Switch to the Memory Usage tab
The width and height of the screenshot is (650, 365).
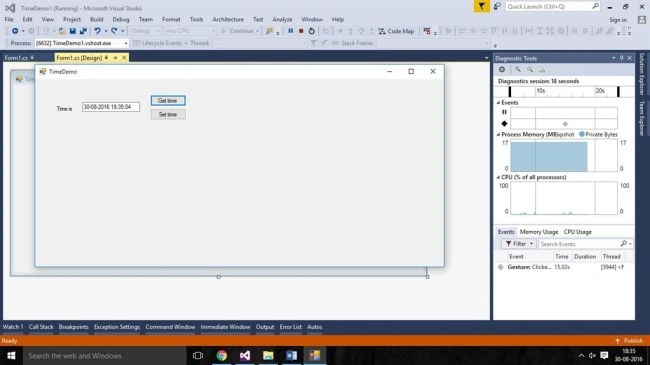(x=539, y=232)
